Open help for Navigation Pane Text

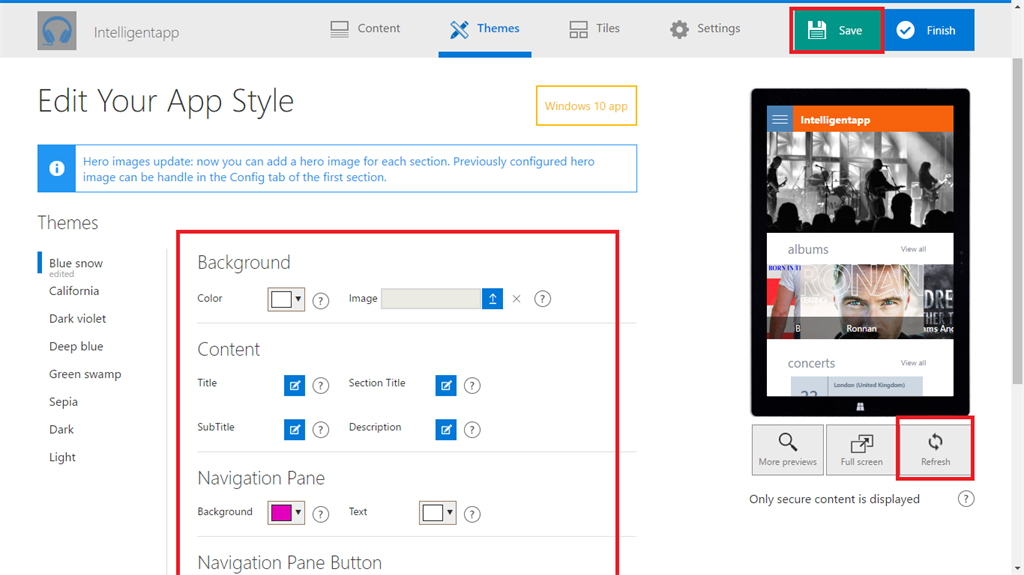(472, 514)
